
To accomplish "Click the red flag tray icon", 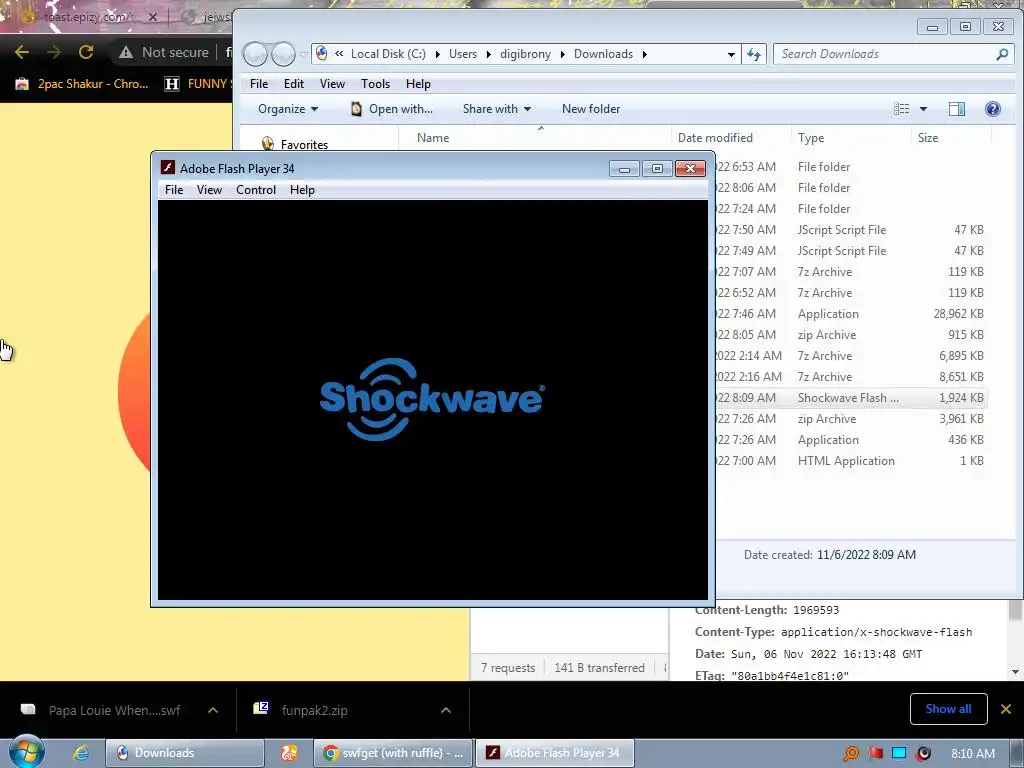I will [x=875, y=754].
